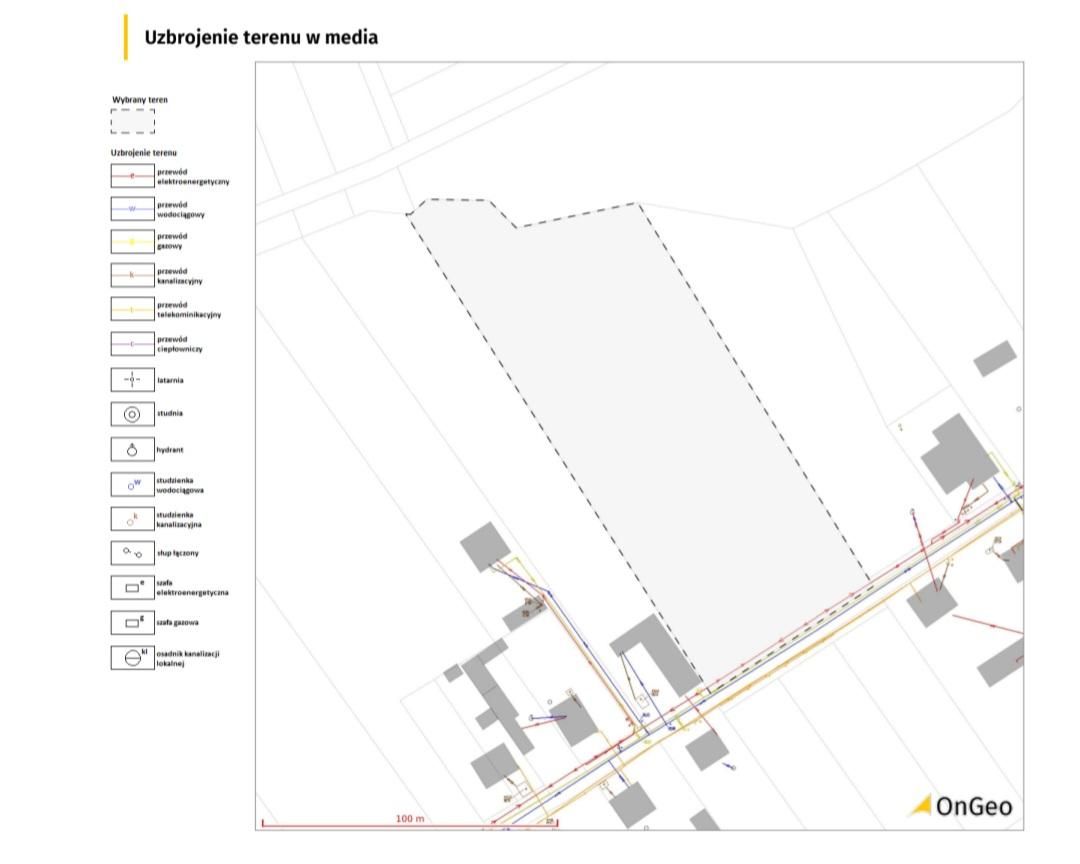The image size is (1080, 864).
Task: Click the studzienka wodociągowa symbol
Action: coord(132,484)
